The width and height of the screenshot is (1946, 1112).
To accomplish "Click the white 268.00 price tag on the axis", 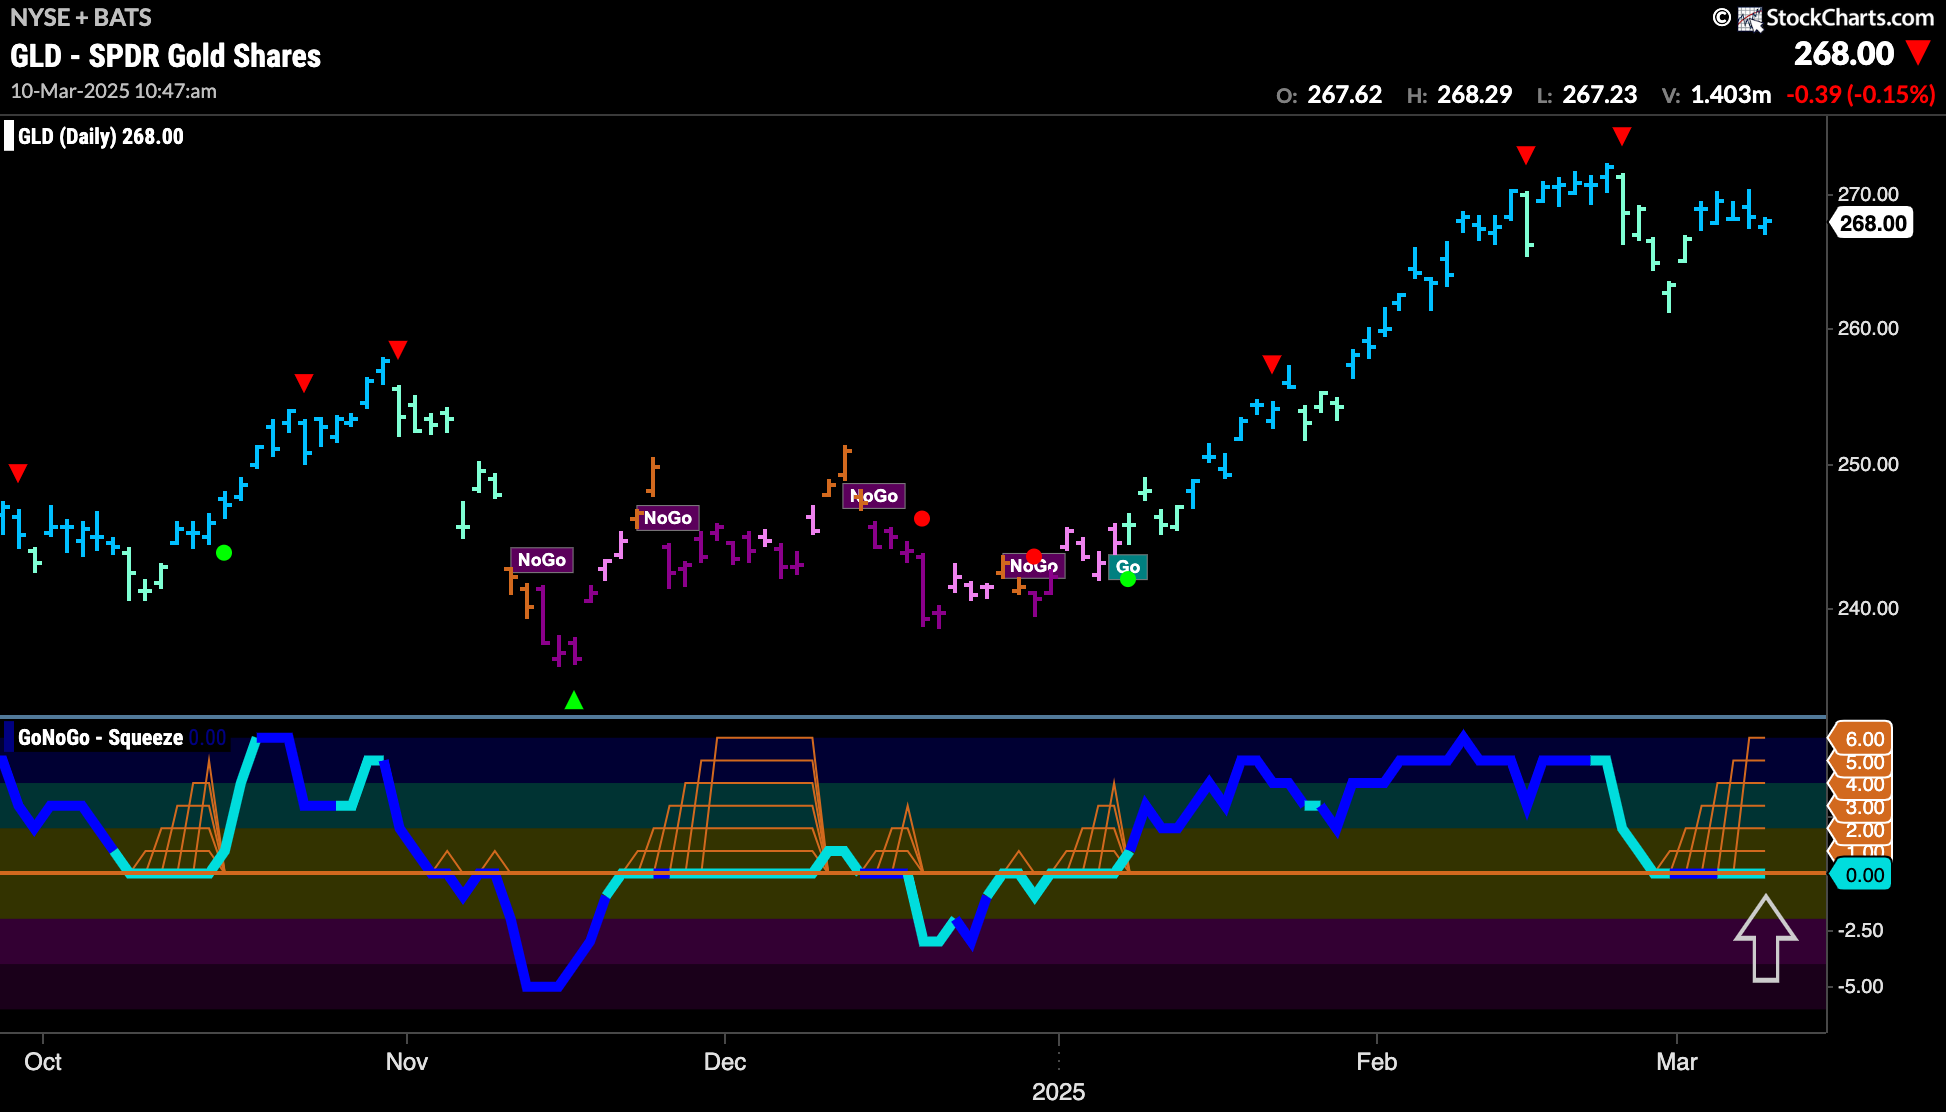I will tap(1872, 223).
